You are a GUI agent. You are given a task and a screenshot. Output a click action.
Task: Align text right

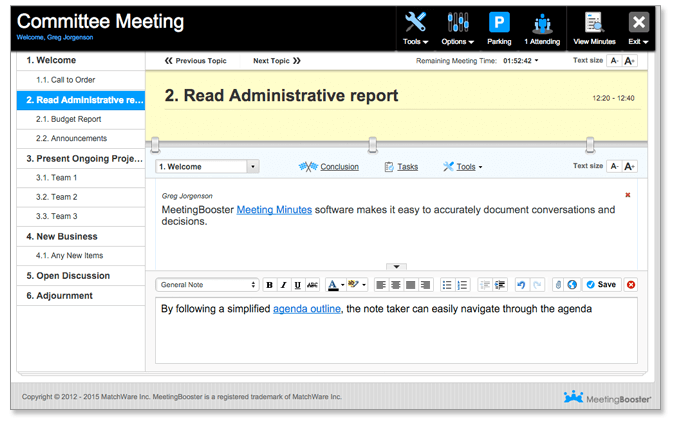point(425,285)
